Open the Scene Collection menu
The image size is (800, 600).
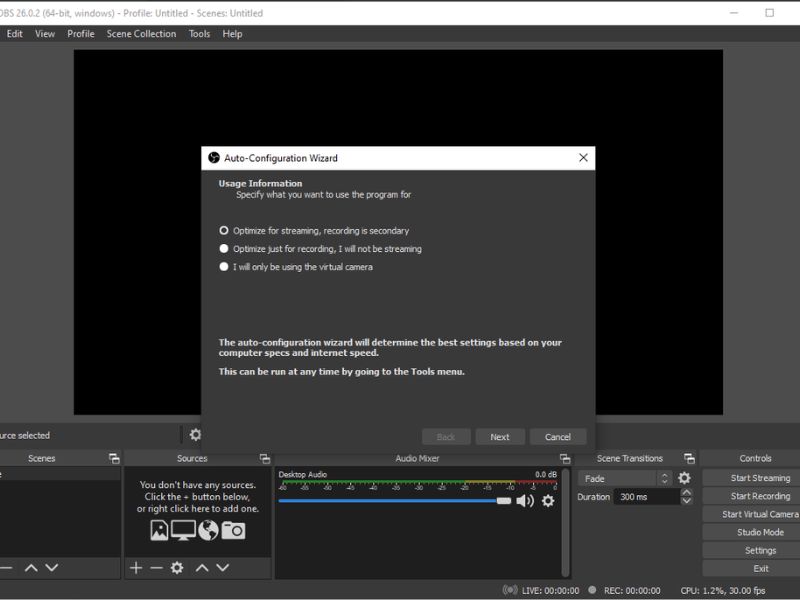click(141, 34)
